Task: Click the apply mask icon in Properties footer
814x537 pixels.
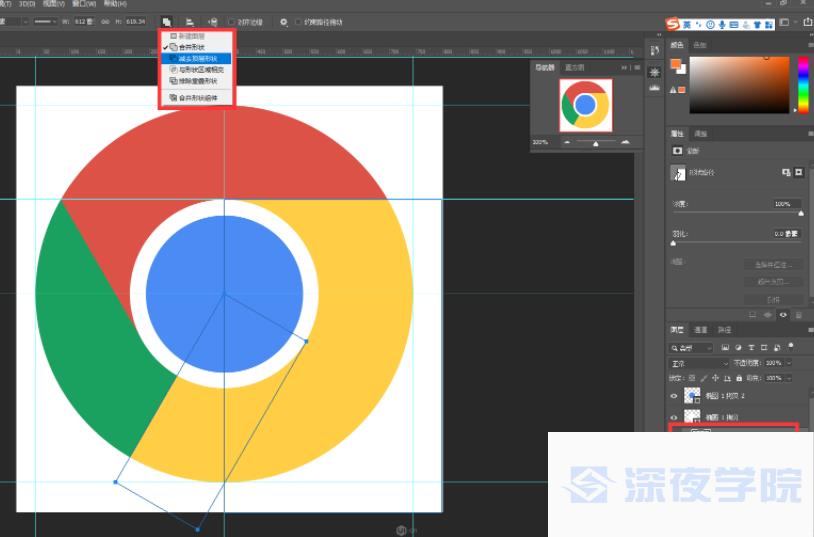Action: tap(768, 315)
